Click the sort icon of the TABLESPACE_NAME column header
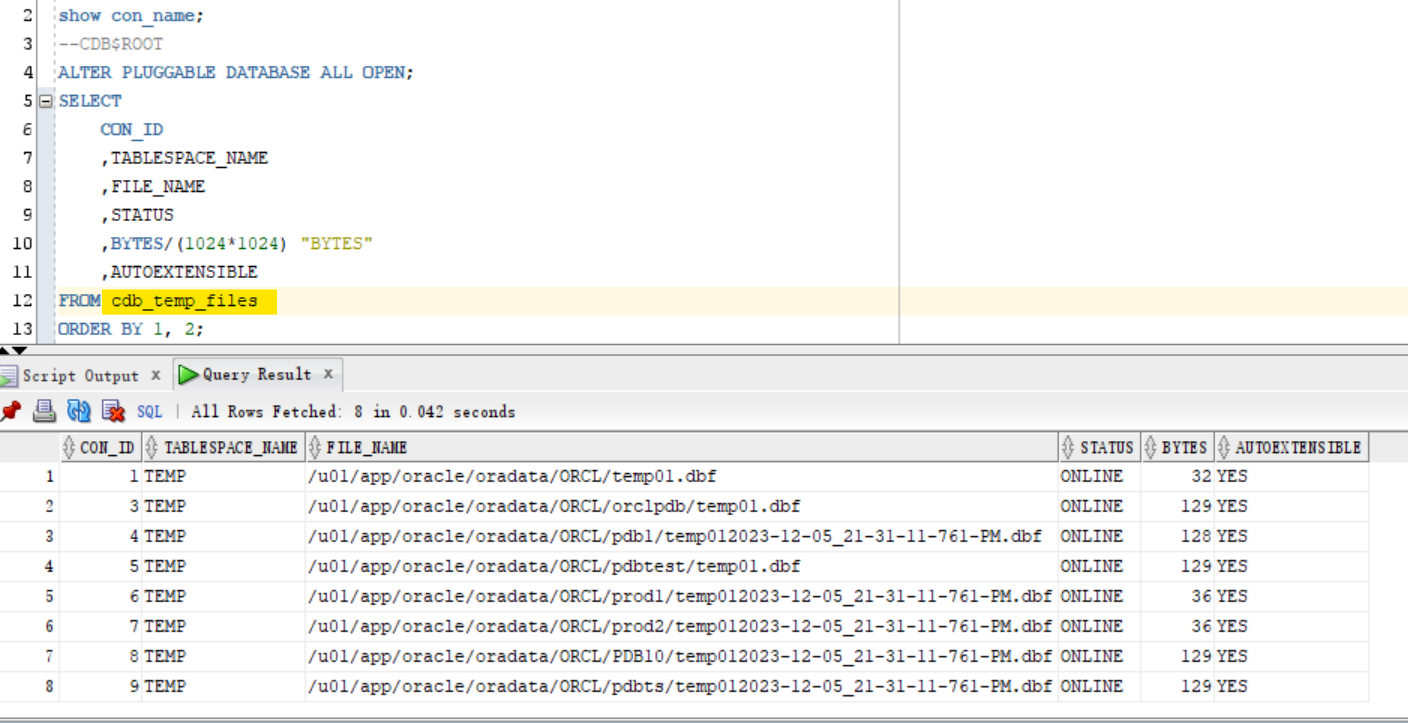Image resolution: width=1408 pixels, height=723 pixels. (151, 447)
